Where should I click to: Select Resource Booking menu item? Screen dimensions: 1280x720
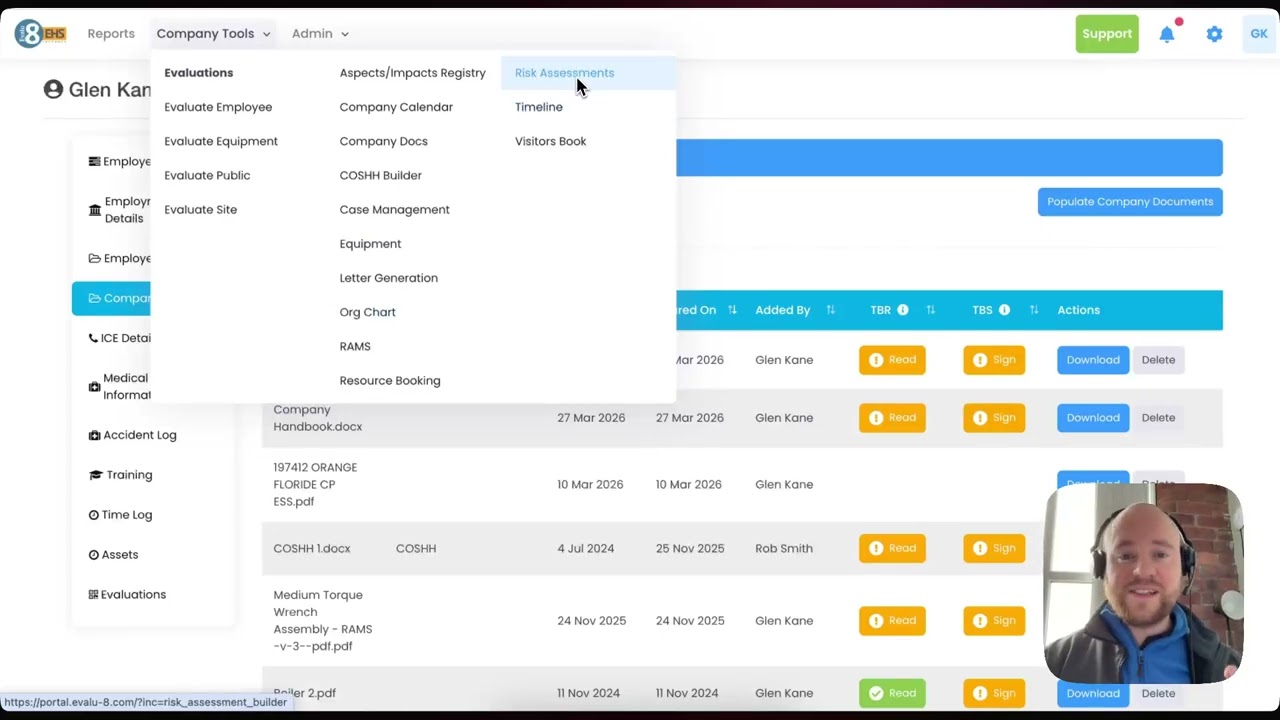(x=390, y=380)
